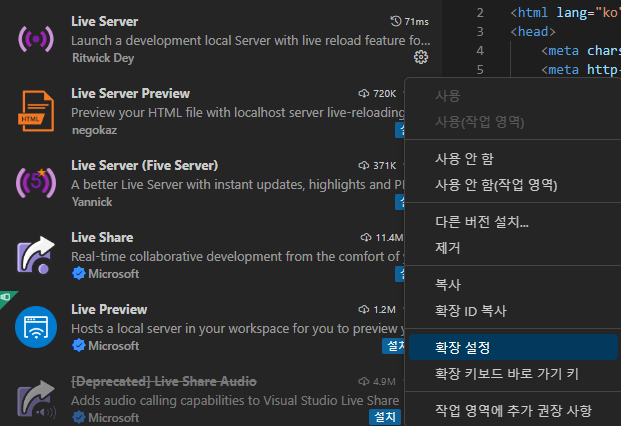Click publisher name Ritwick Dey
This screenshot has width=621, height=426.
coord(103,58)
